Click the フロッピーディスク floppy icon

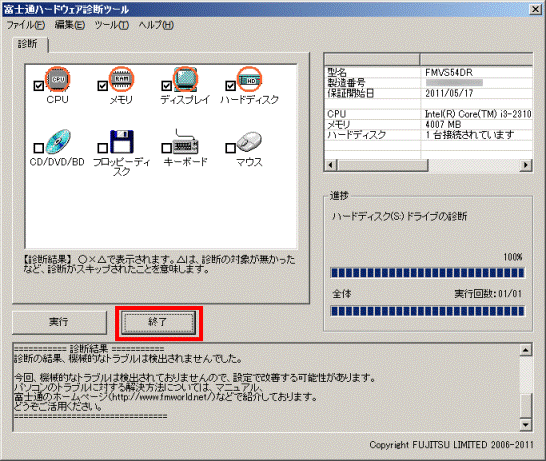point(122,142)
